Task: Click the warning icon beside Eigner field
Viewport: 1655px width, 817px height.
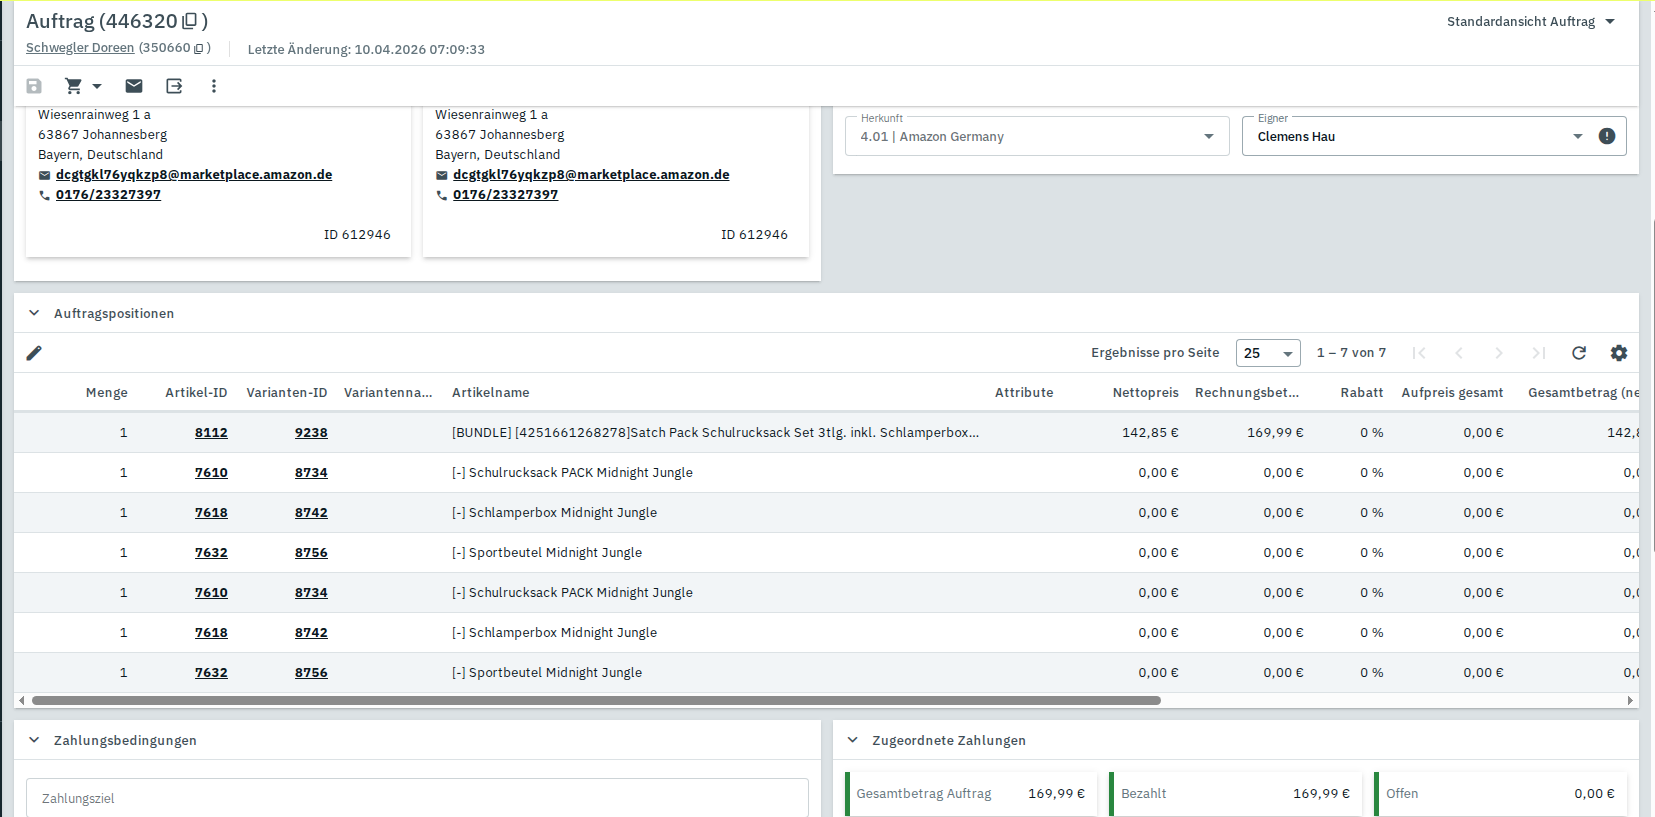Action: pos(1607,136)
